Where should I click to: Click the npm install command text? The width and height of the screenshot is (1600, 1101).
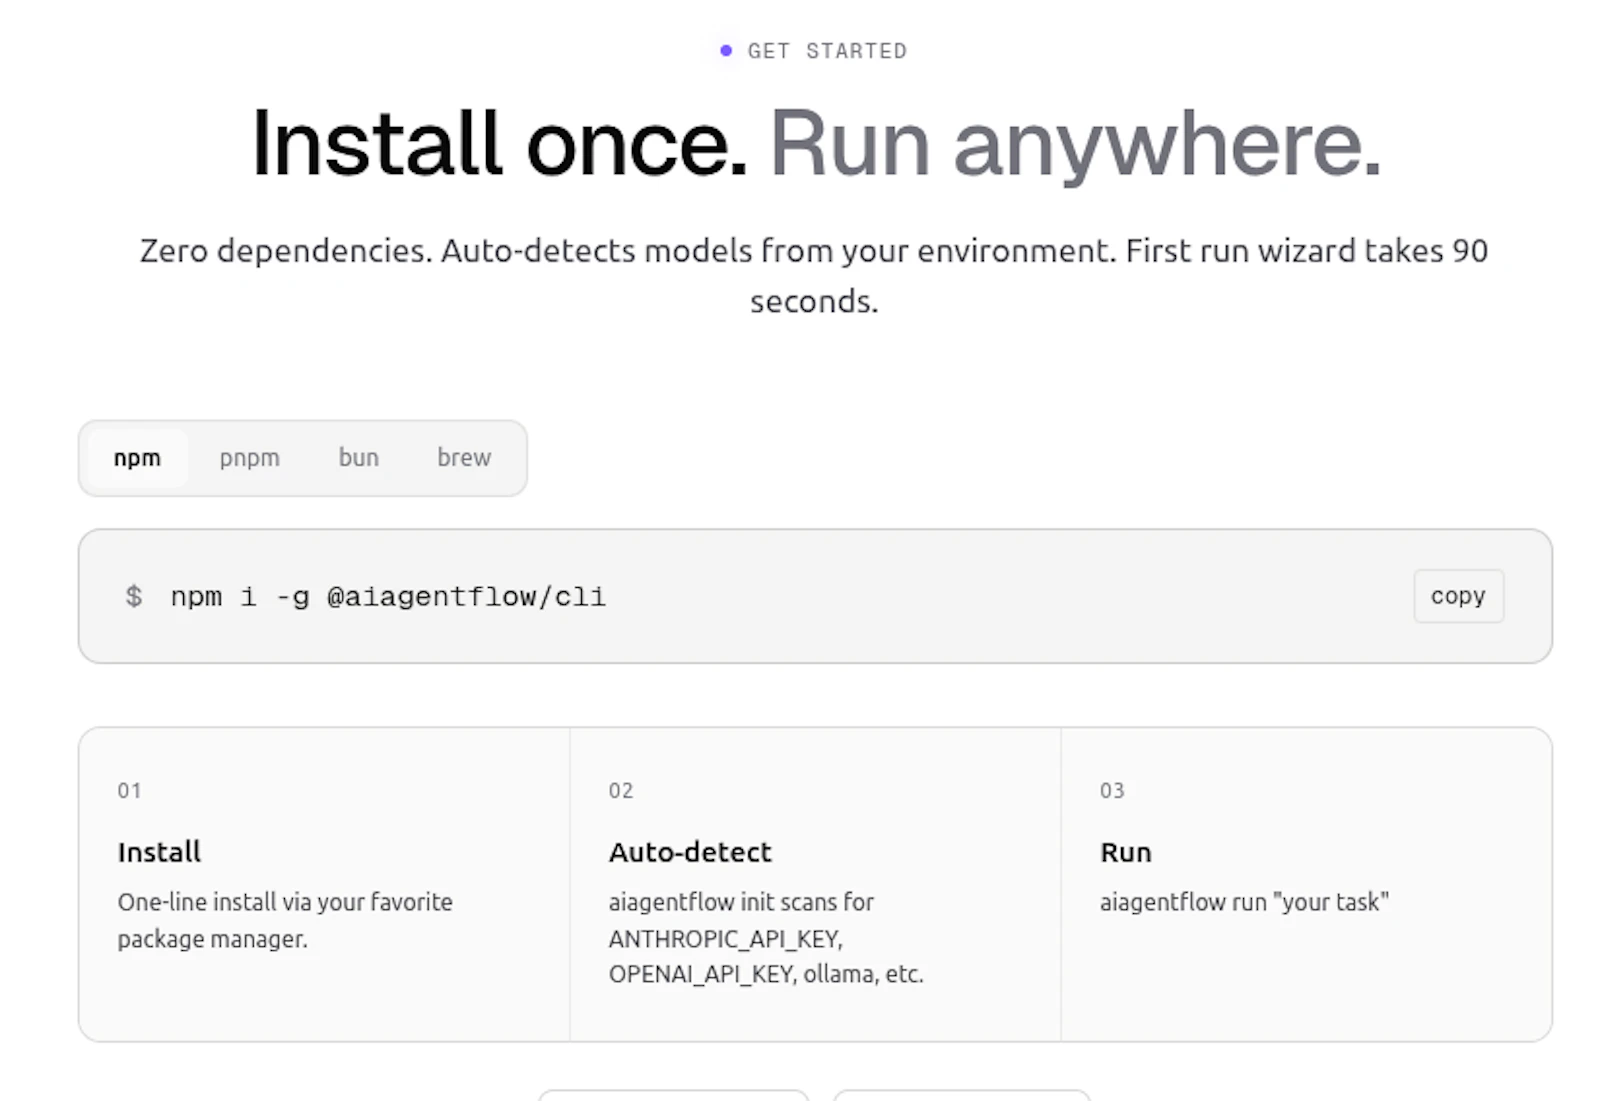click(x=388, y=597)
